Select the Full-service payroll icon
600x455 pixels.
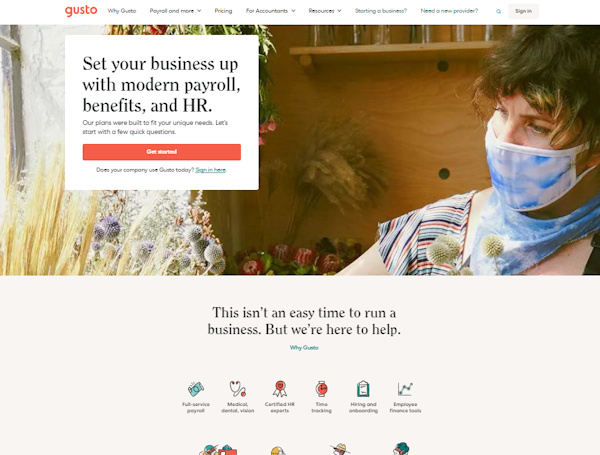pyautogui.click(x=196, y=389)
